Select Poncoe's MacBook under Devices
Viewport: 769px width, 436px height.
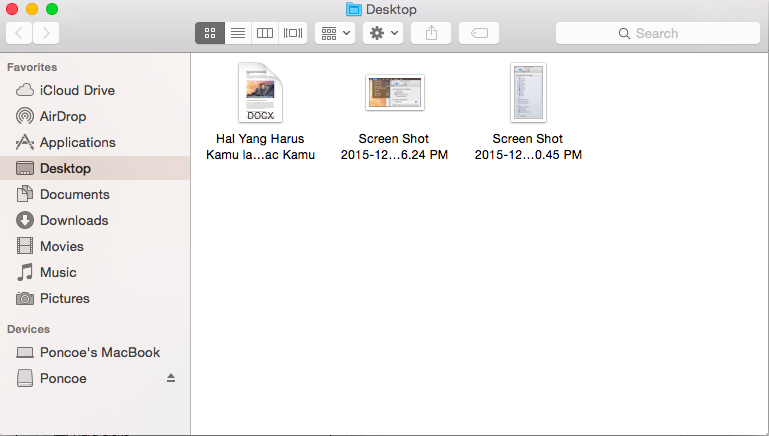coord(99,352)
